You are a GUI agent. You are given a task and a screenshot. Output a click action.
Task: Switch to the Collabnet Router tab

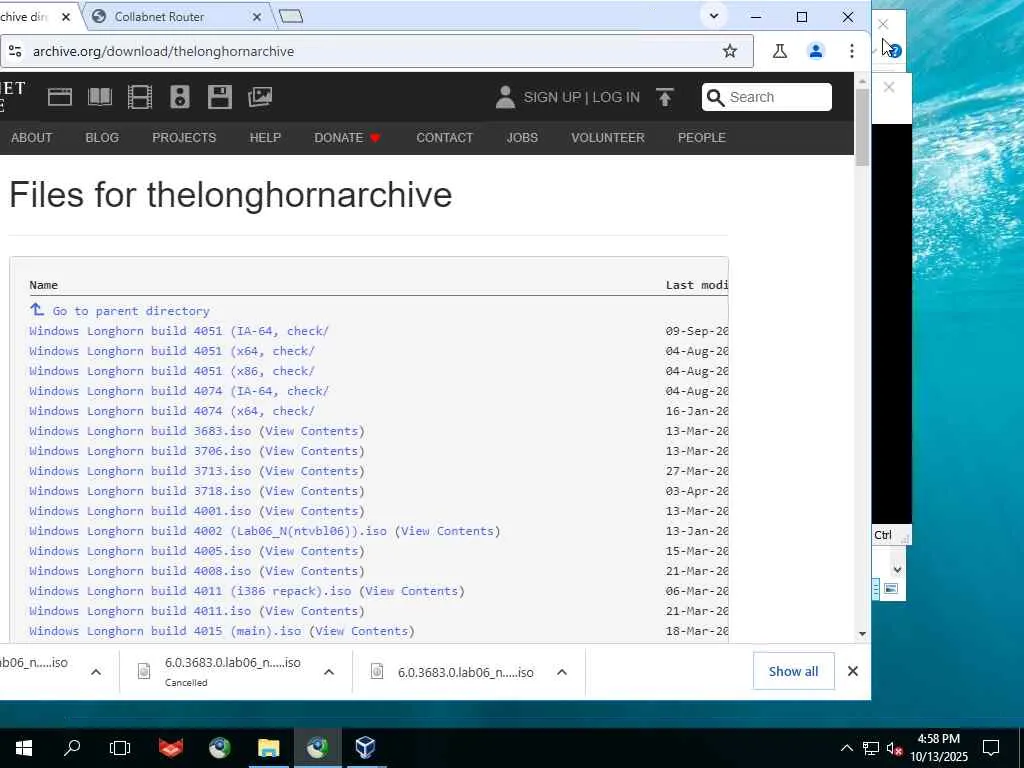[x=159, y=17]
